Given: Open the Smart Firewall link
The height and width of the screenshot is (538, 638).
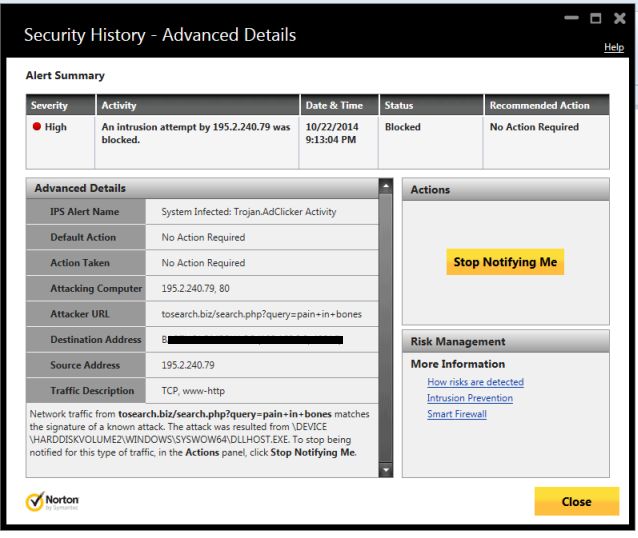Looking at the screenshot, I should [456, 414].
